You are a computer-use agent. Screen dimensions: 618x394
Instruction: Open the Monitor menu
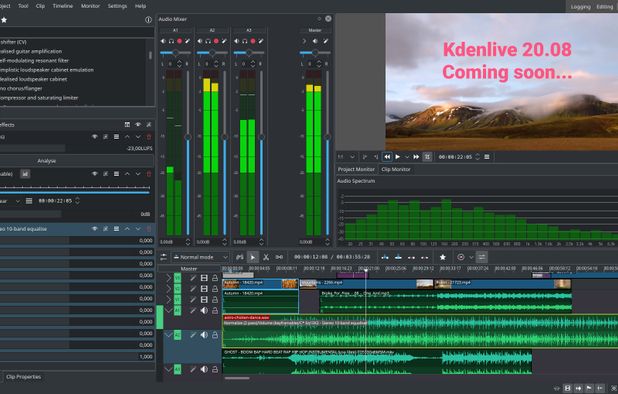[x=90, y=6]
